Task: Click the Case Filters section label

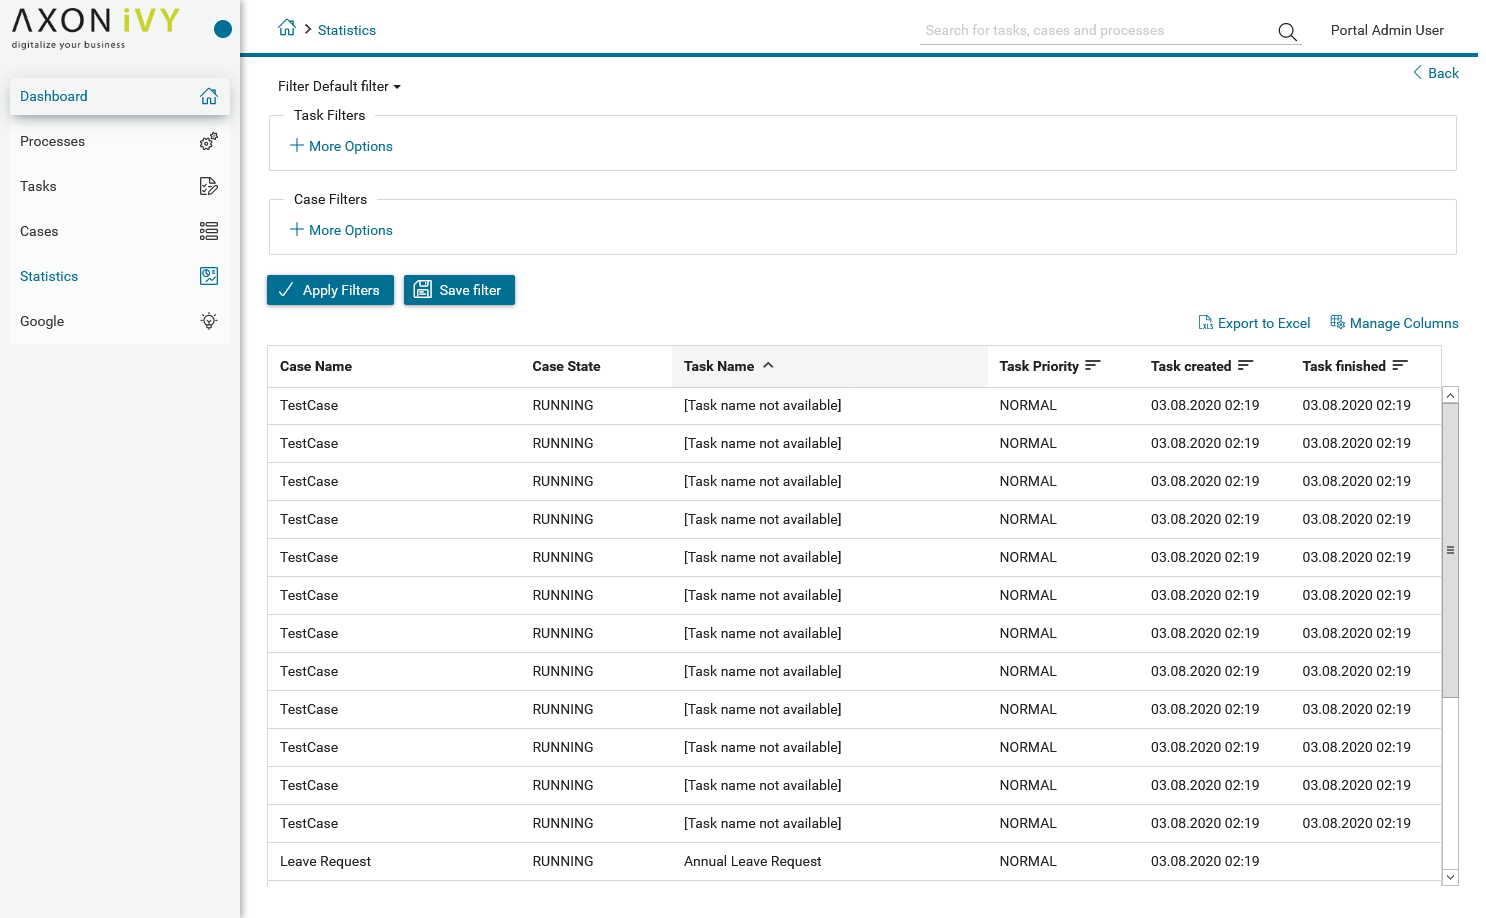Action: [x=330, y=199]
